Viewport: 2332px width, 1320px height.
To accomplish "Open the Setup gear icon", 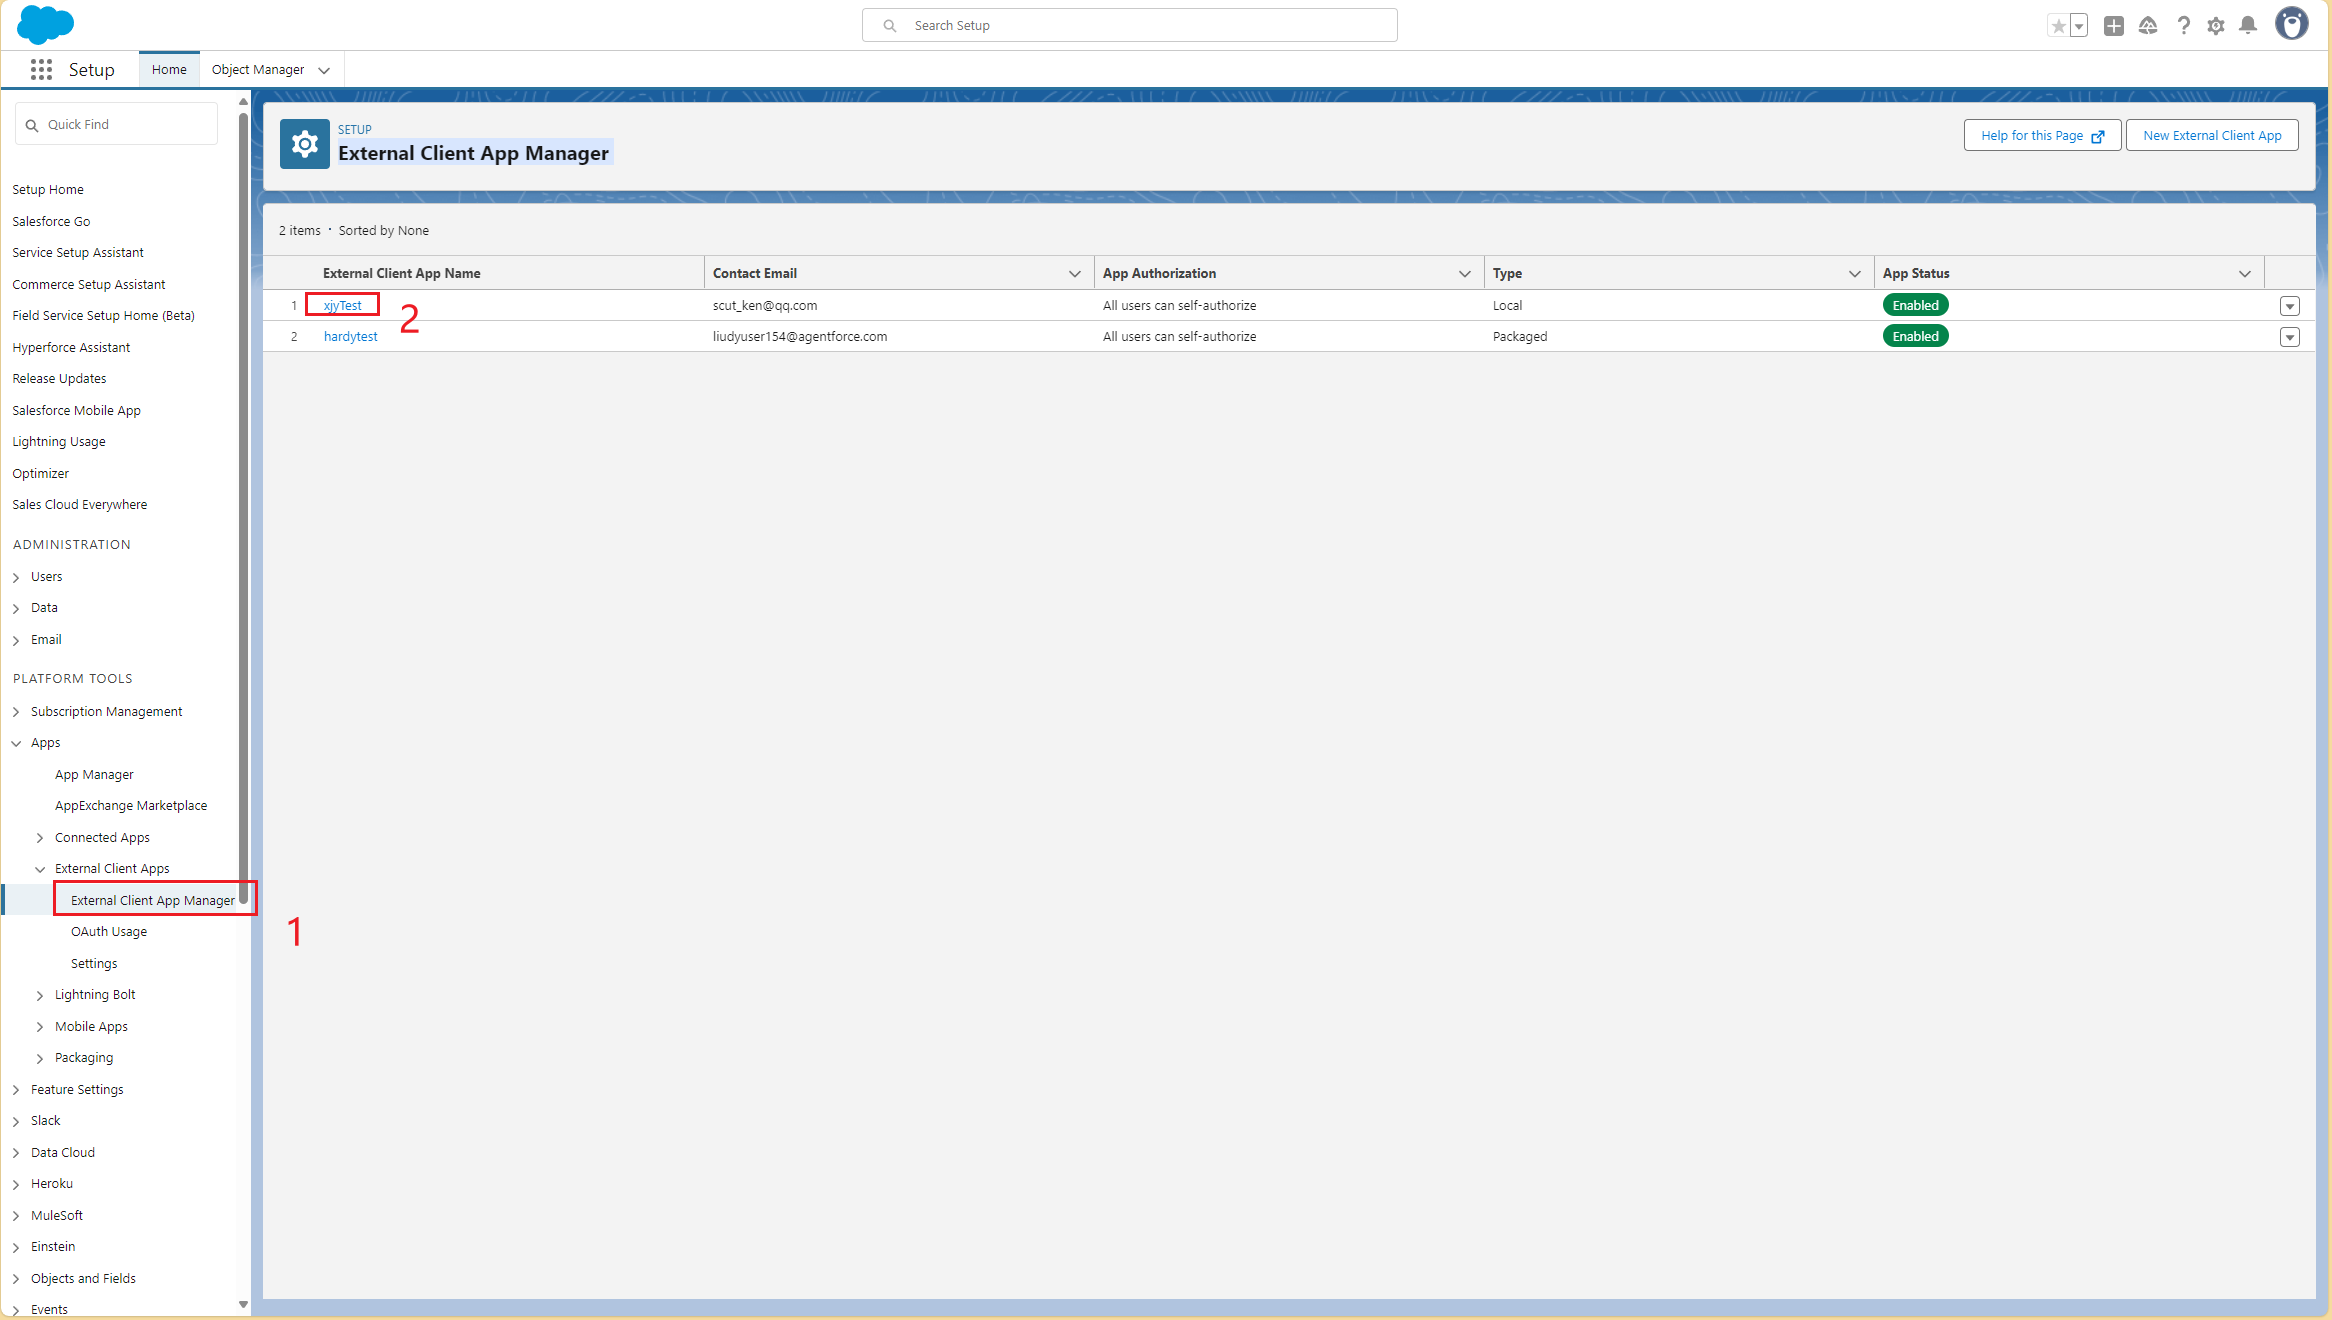I will (x=2216, y=26).
